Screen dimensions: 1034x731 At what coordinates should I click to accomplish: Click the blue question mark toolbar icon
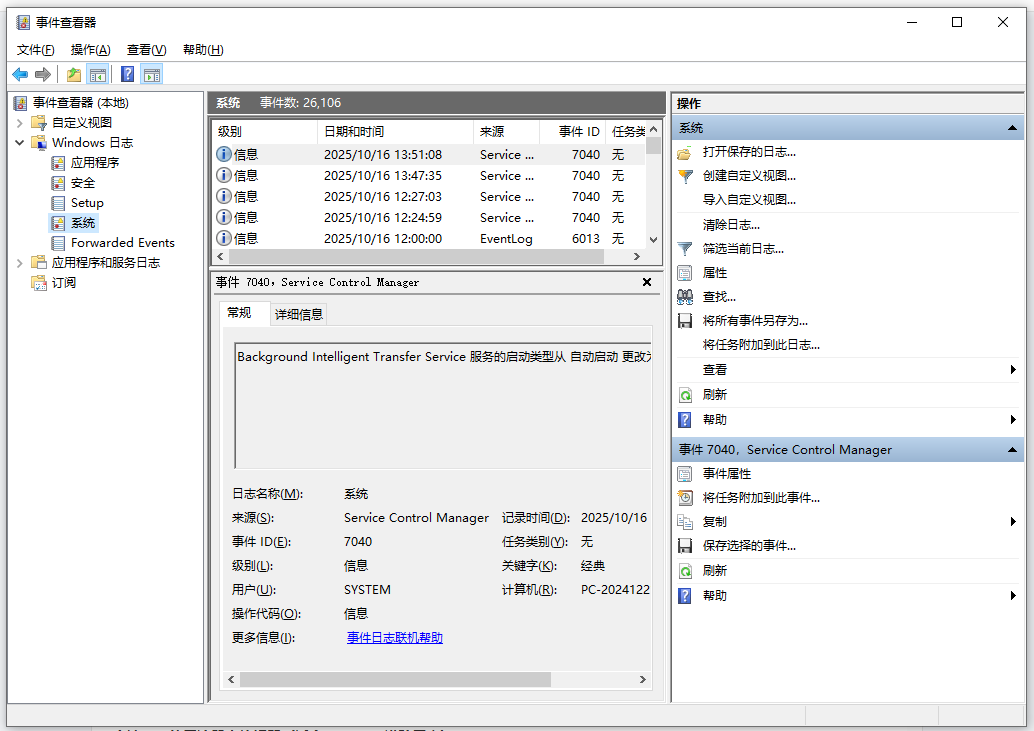click(127, 74)
